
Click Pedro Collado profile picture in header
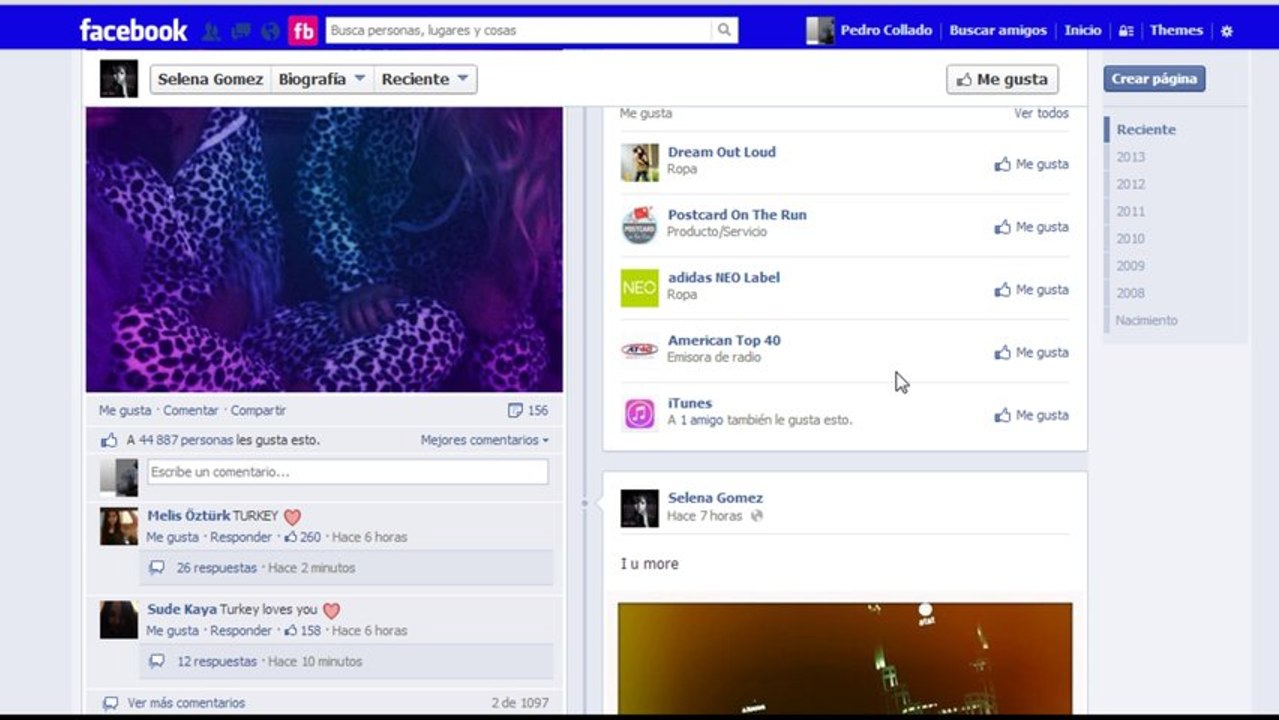820,31
